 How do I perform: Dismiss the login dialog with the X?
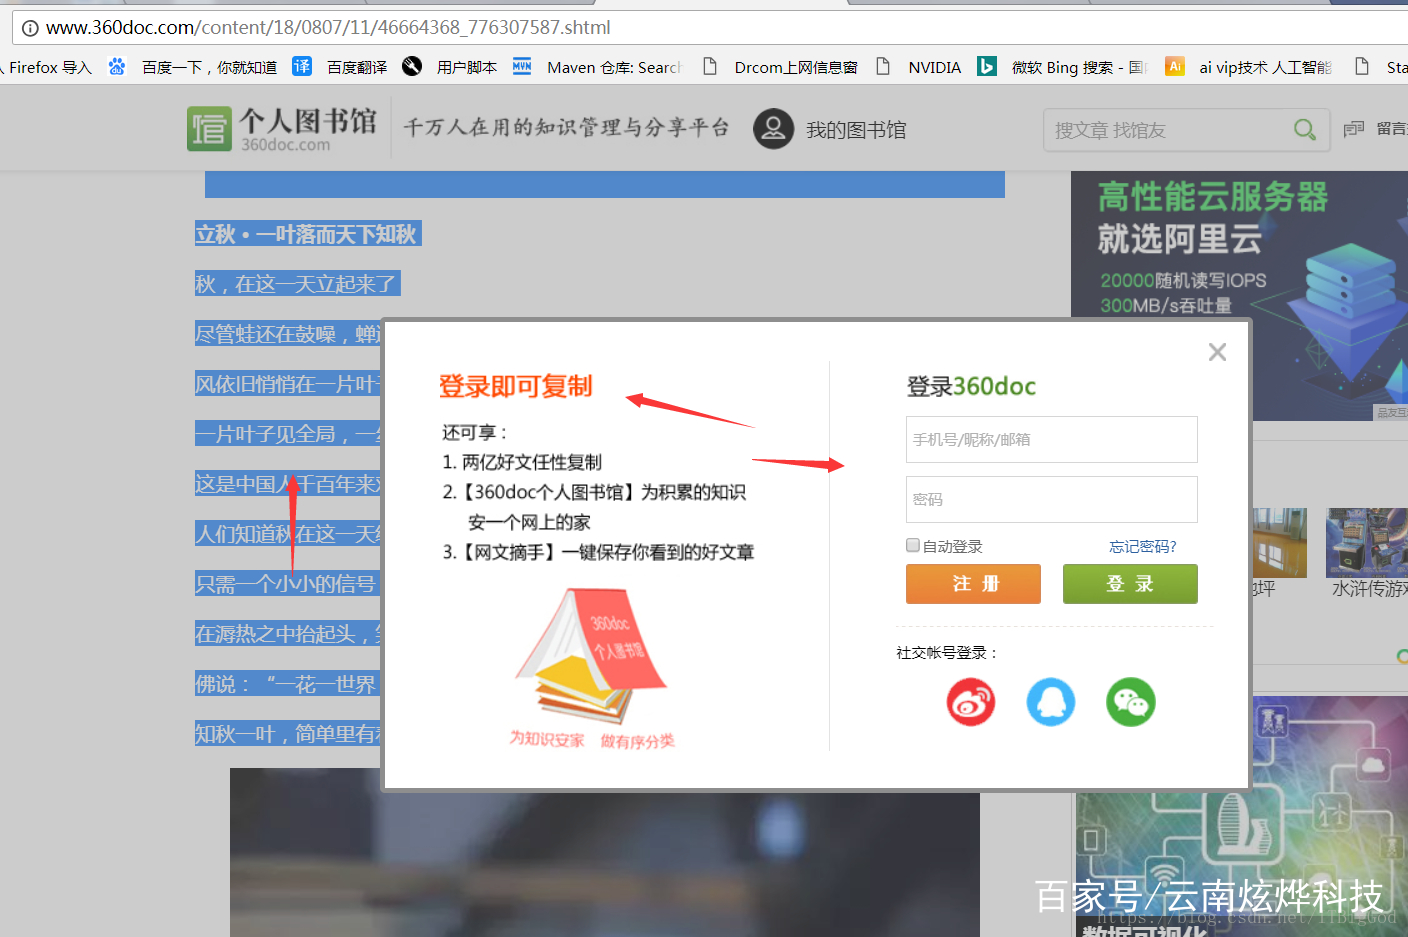[x=1216, y=351]
